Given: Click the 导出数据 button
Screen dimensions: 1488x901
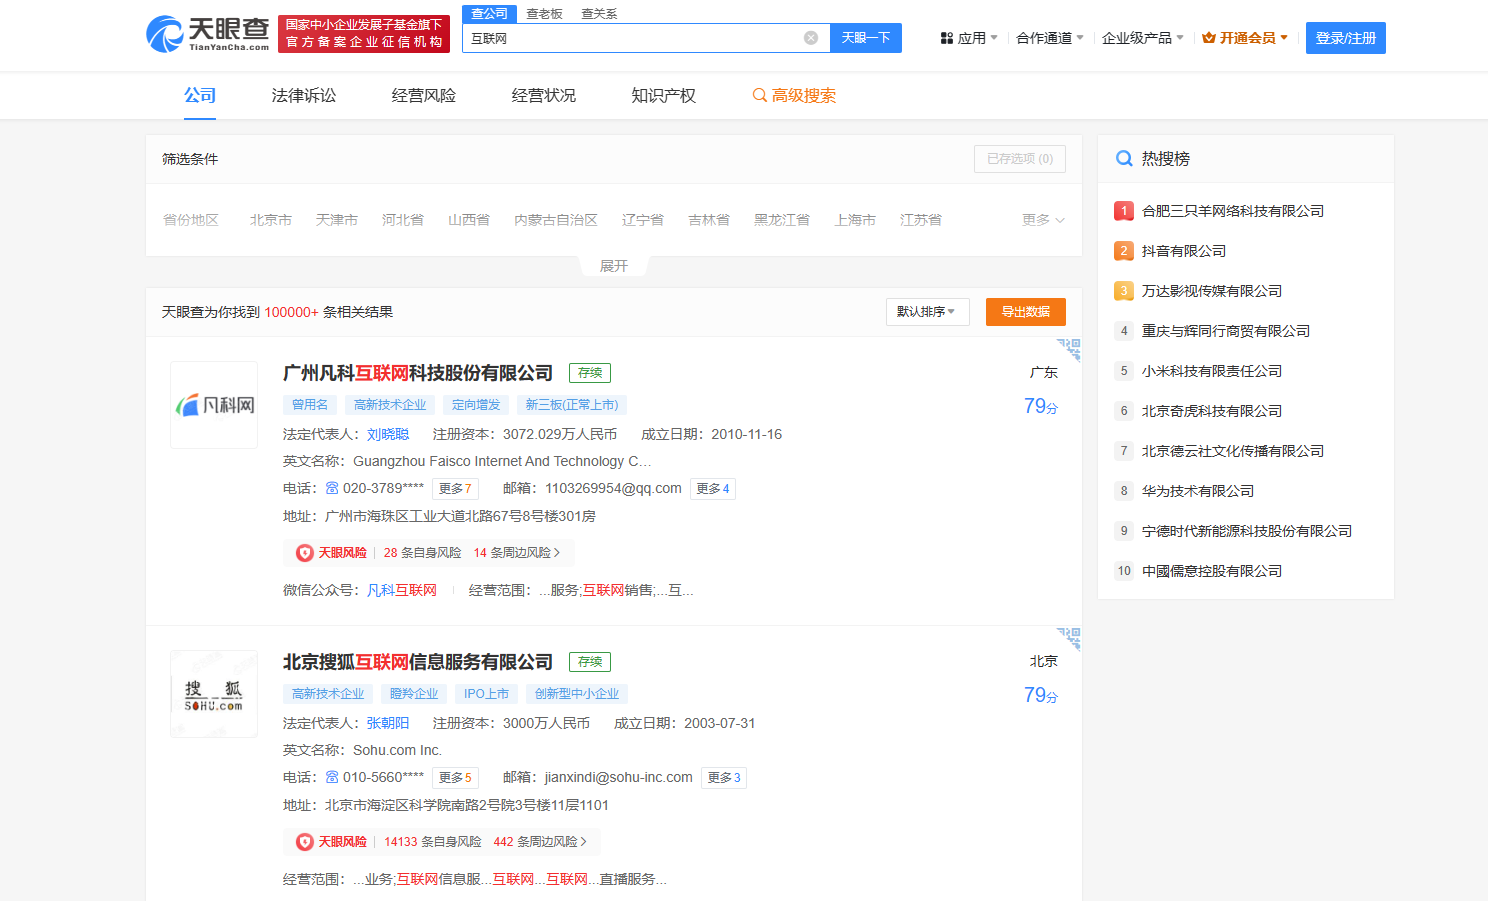Looking at the screenshot, I should [x=1026, y=312].
